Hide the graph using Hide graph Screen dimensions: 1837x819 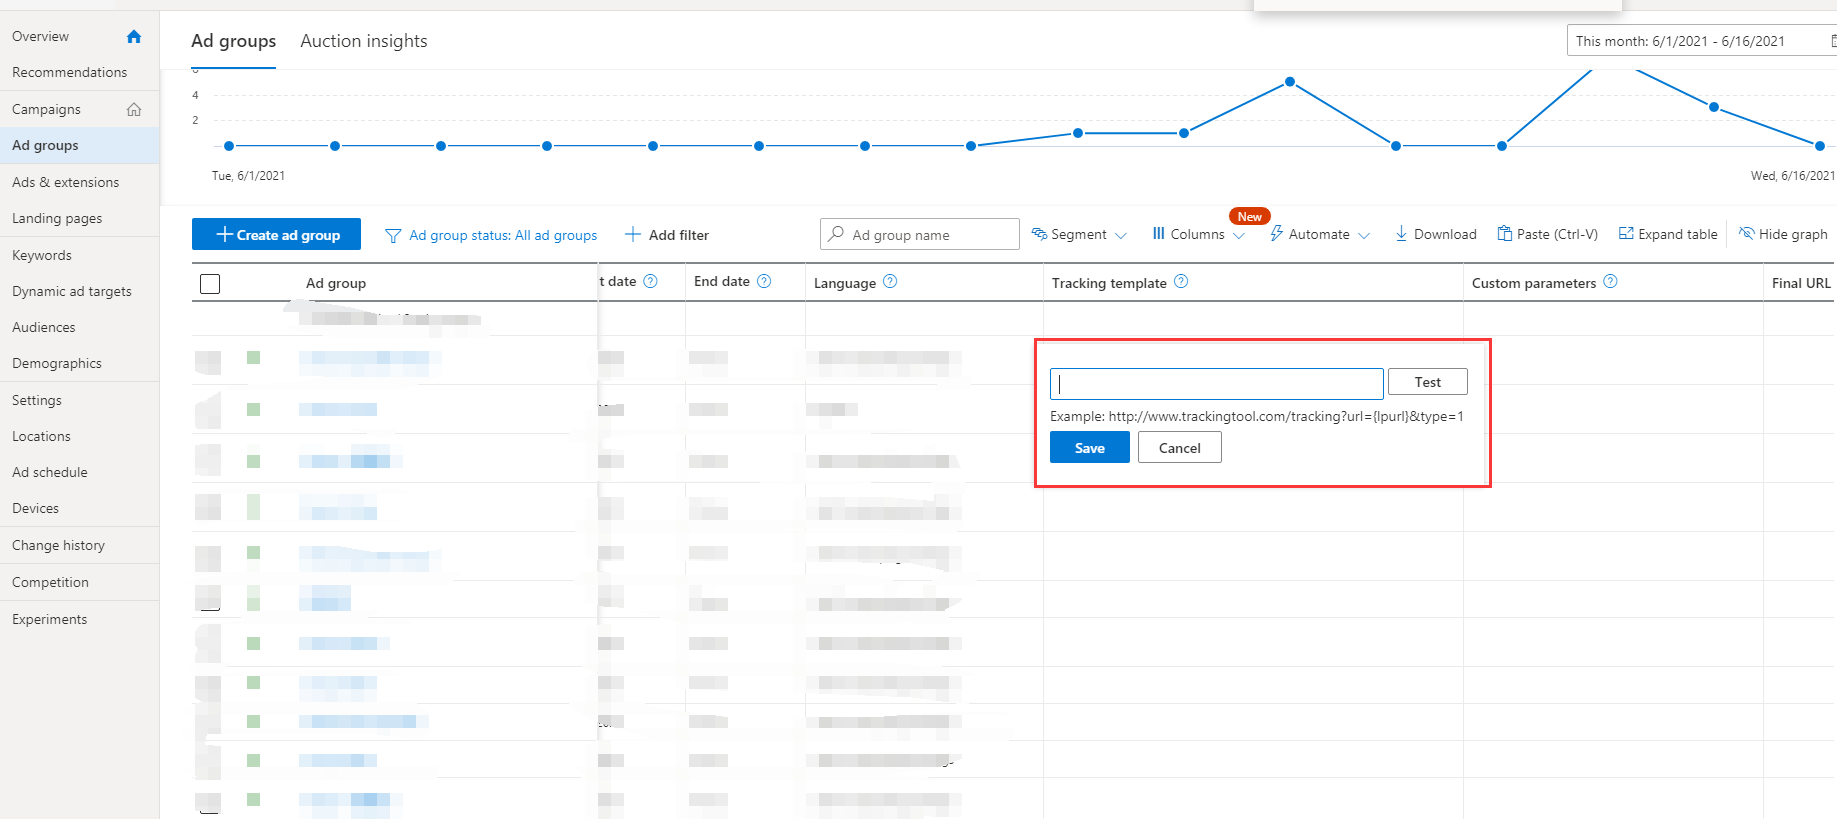click(1783, 234)
